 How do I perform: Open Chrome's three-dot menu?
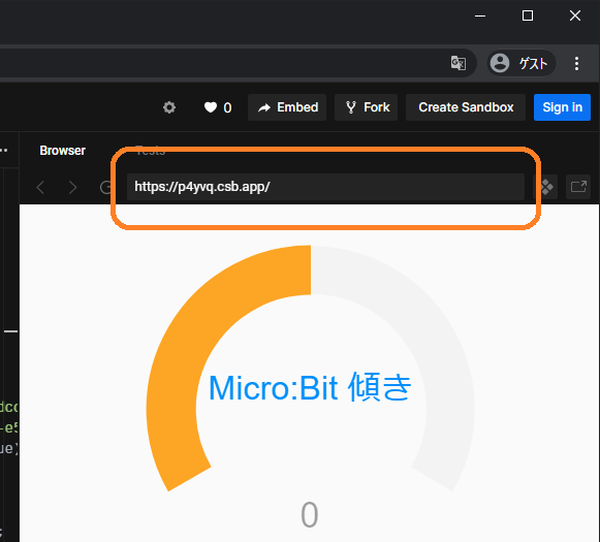coord(576,63)
